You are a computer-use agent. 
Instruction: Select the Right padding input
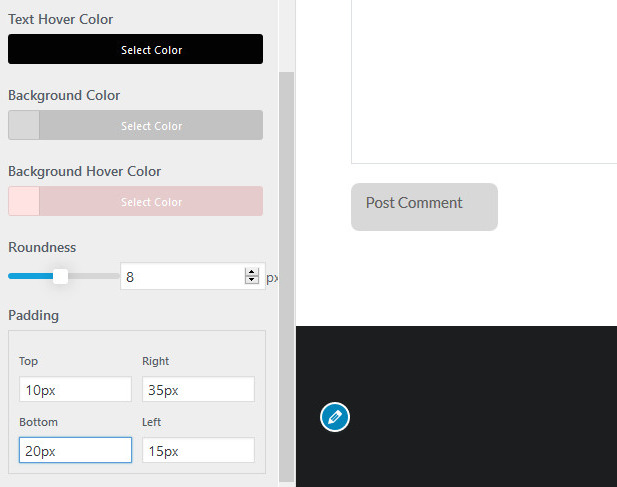coord(198,390)
